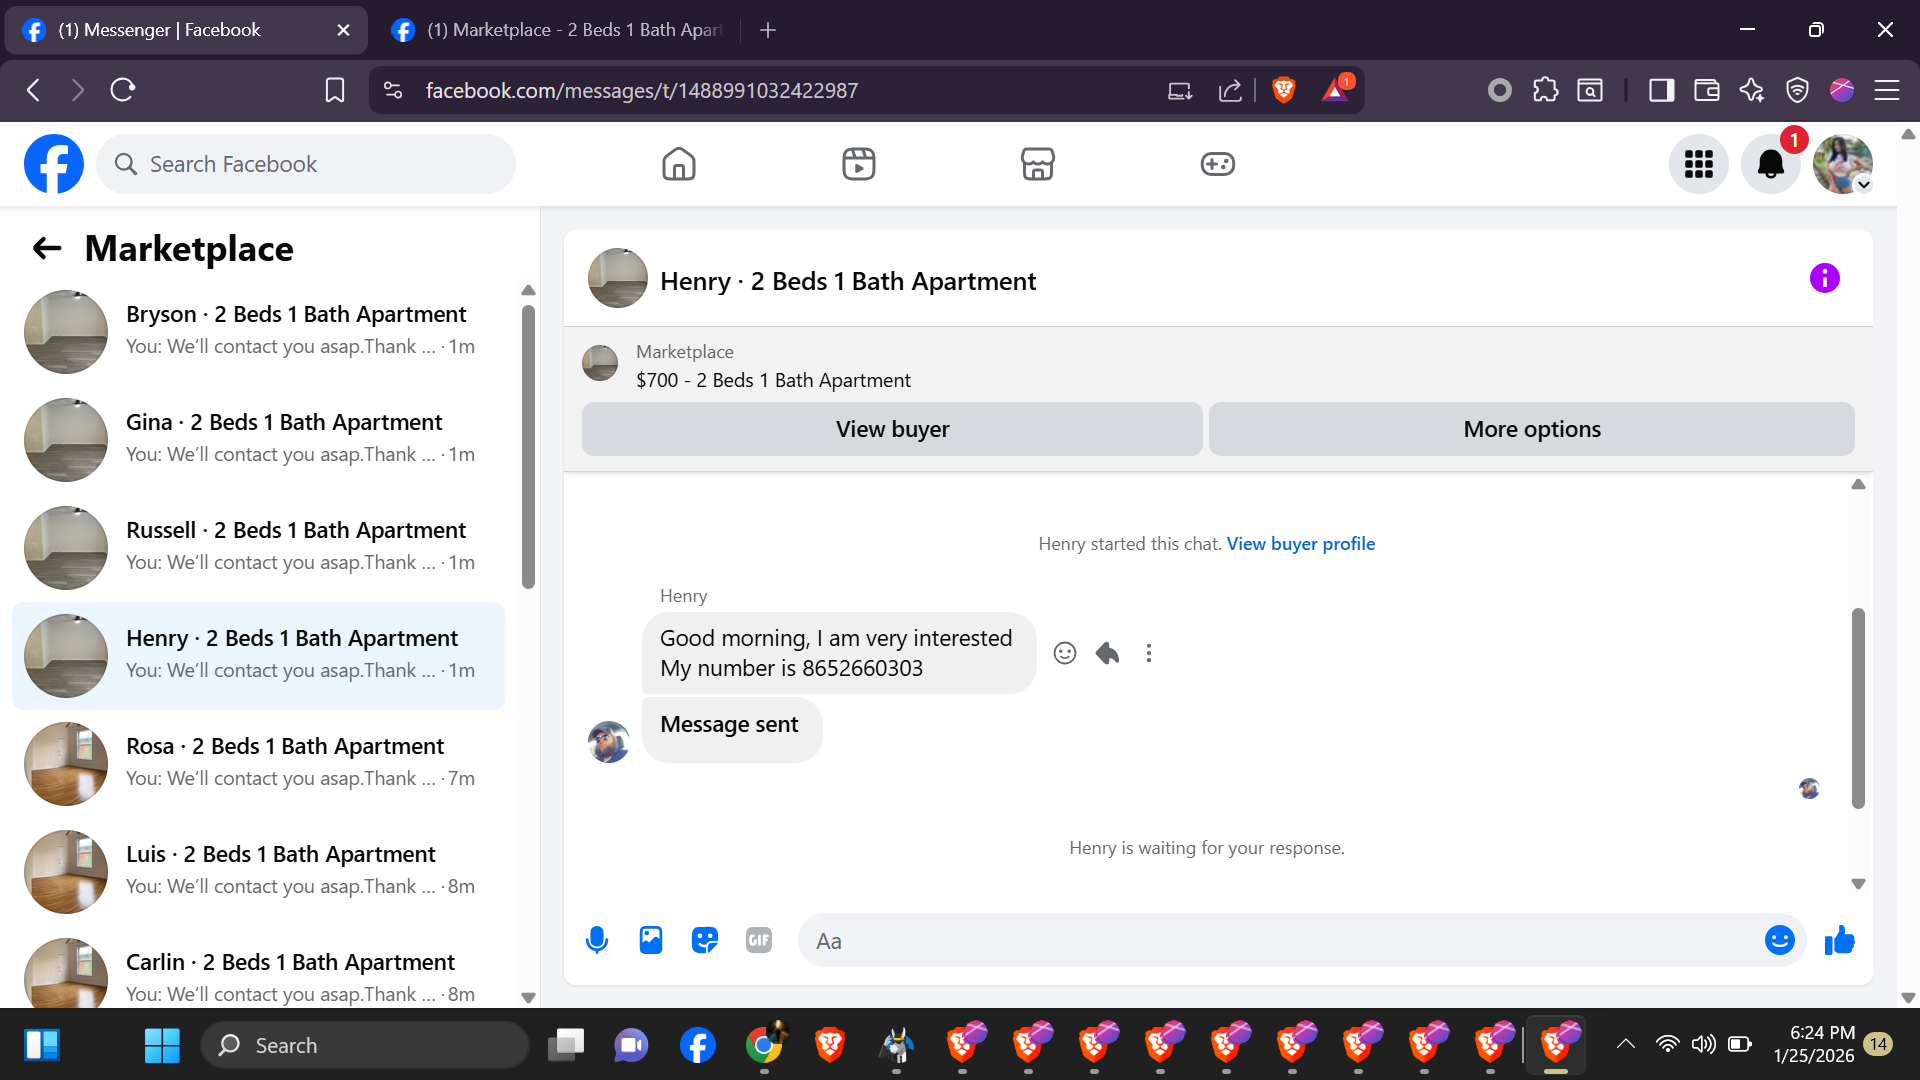Viewport: 1920px width, 1080px height.
Task: Record a voice clip
Action: tap(597, 940)
